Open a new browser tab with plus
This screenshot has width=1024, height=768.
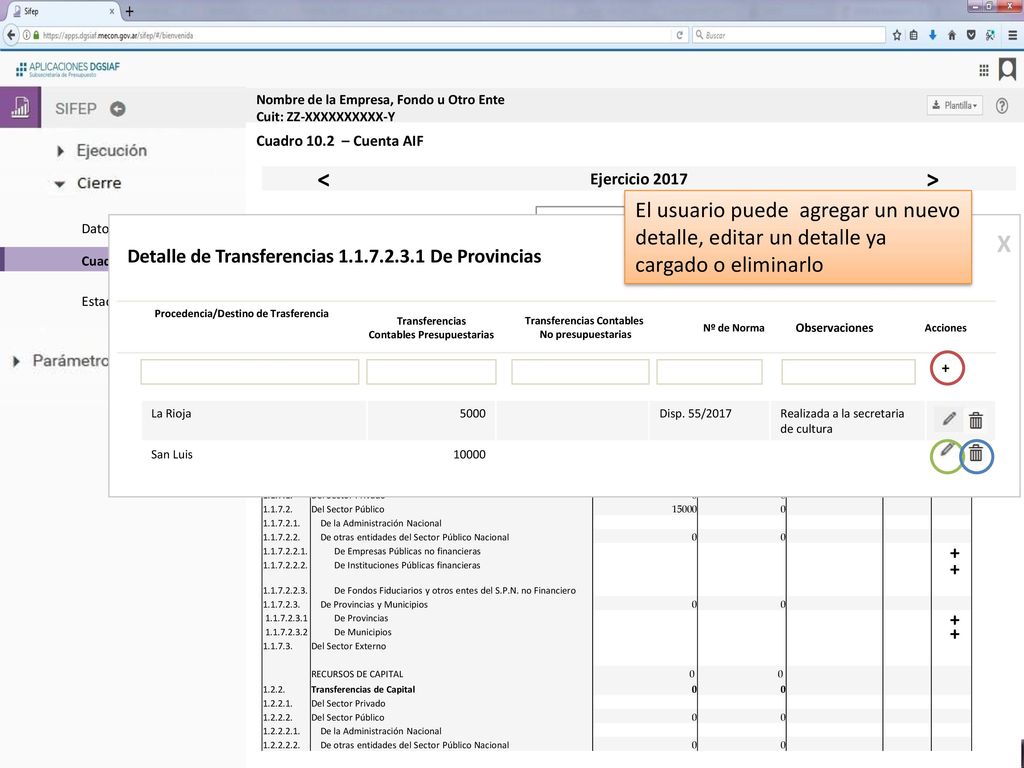tap(129, 11)
